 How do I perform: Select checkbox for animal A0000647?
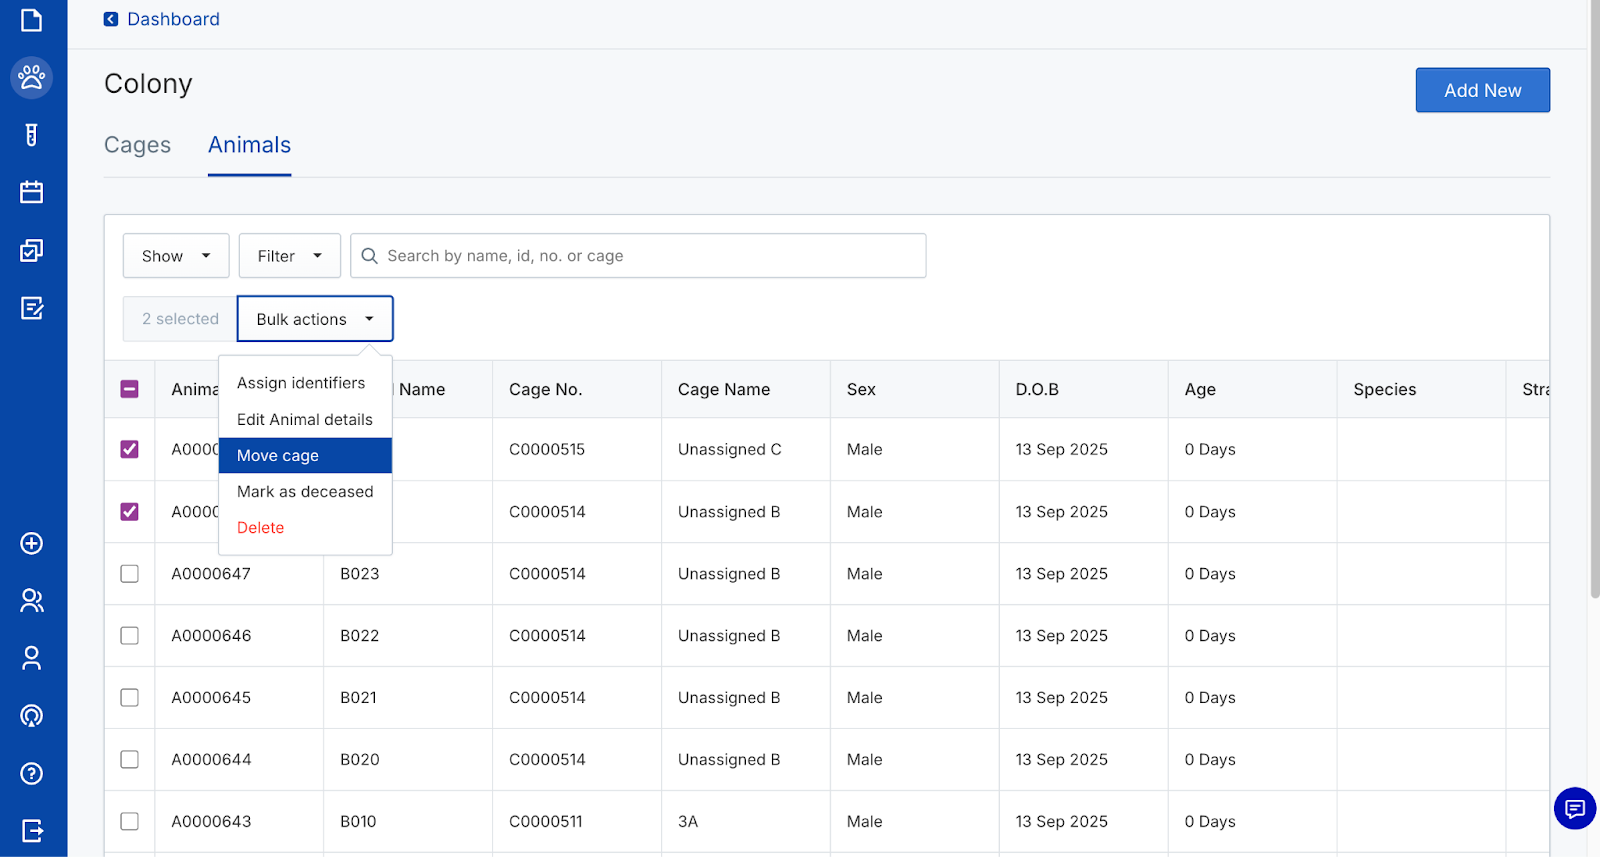[x=130, y=574]
